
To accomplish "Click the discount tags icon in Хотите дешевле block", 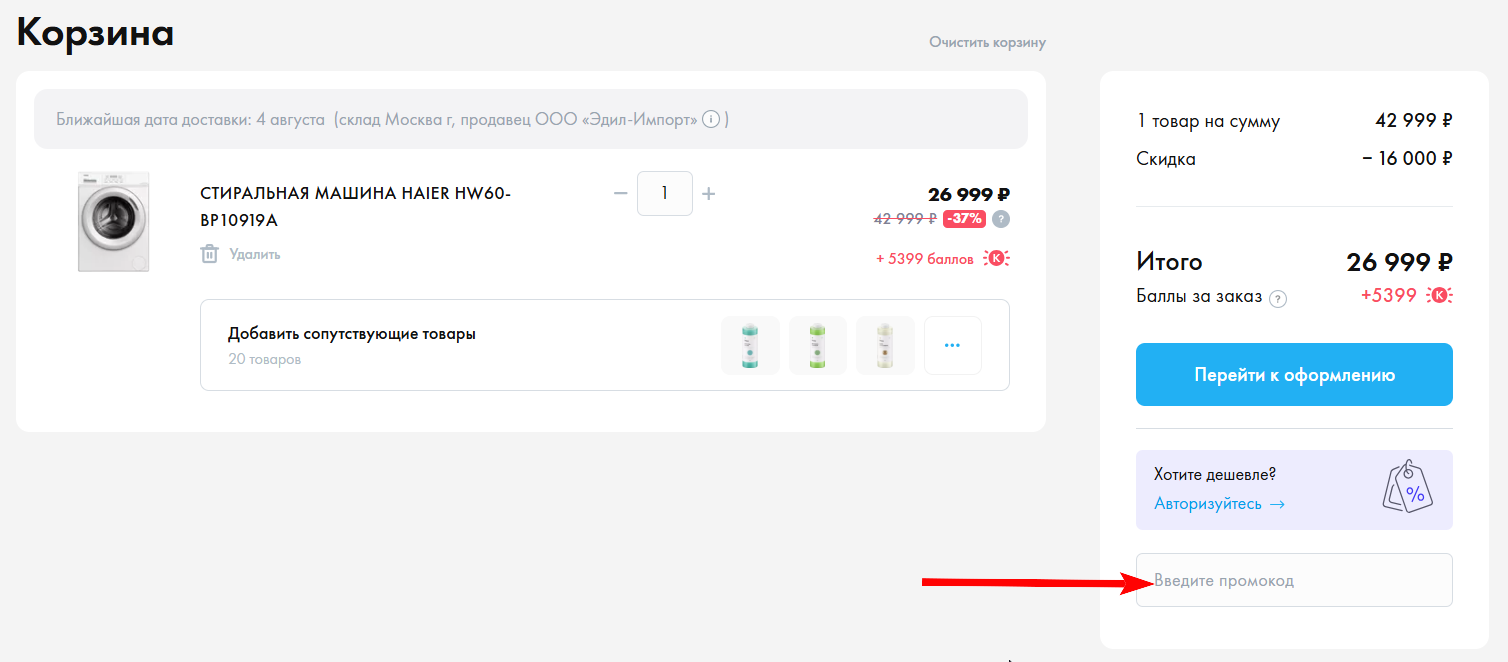I will (1410, 489).
